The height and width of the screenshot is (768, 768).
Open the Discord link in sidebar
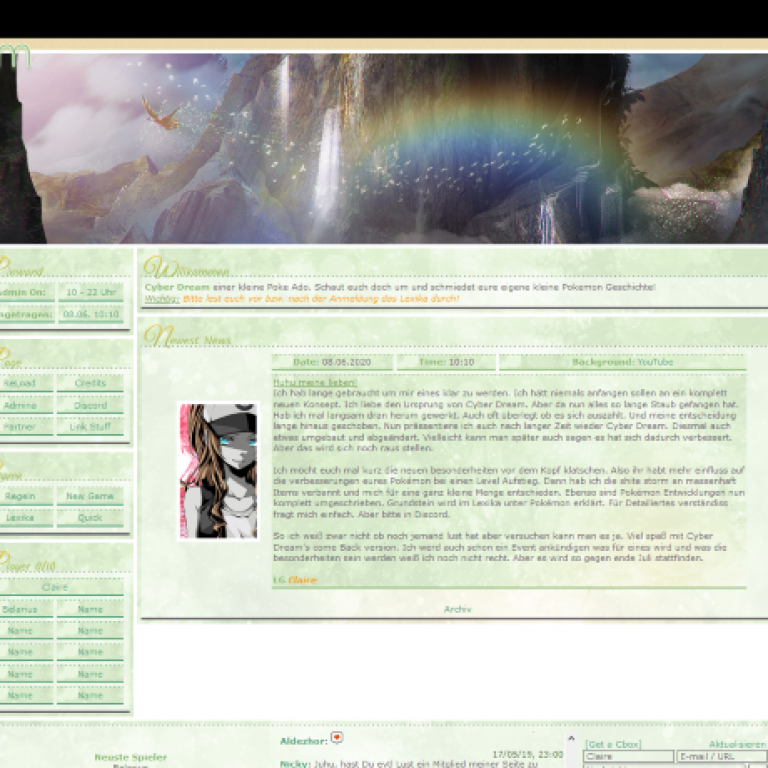pyautogui.click(x=90, y=406)
